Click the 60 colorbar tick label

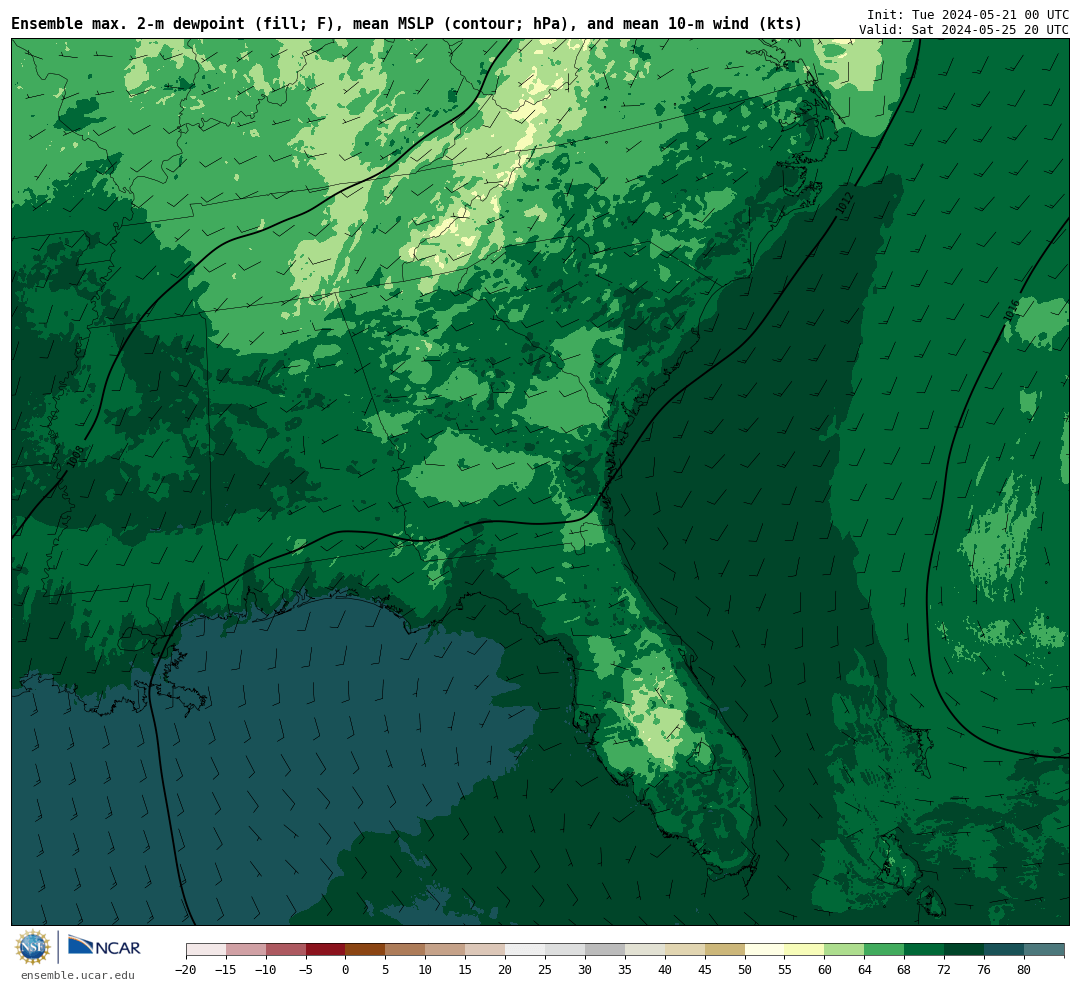825,969
